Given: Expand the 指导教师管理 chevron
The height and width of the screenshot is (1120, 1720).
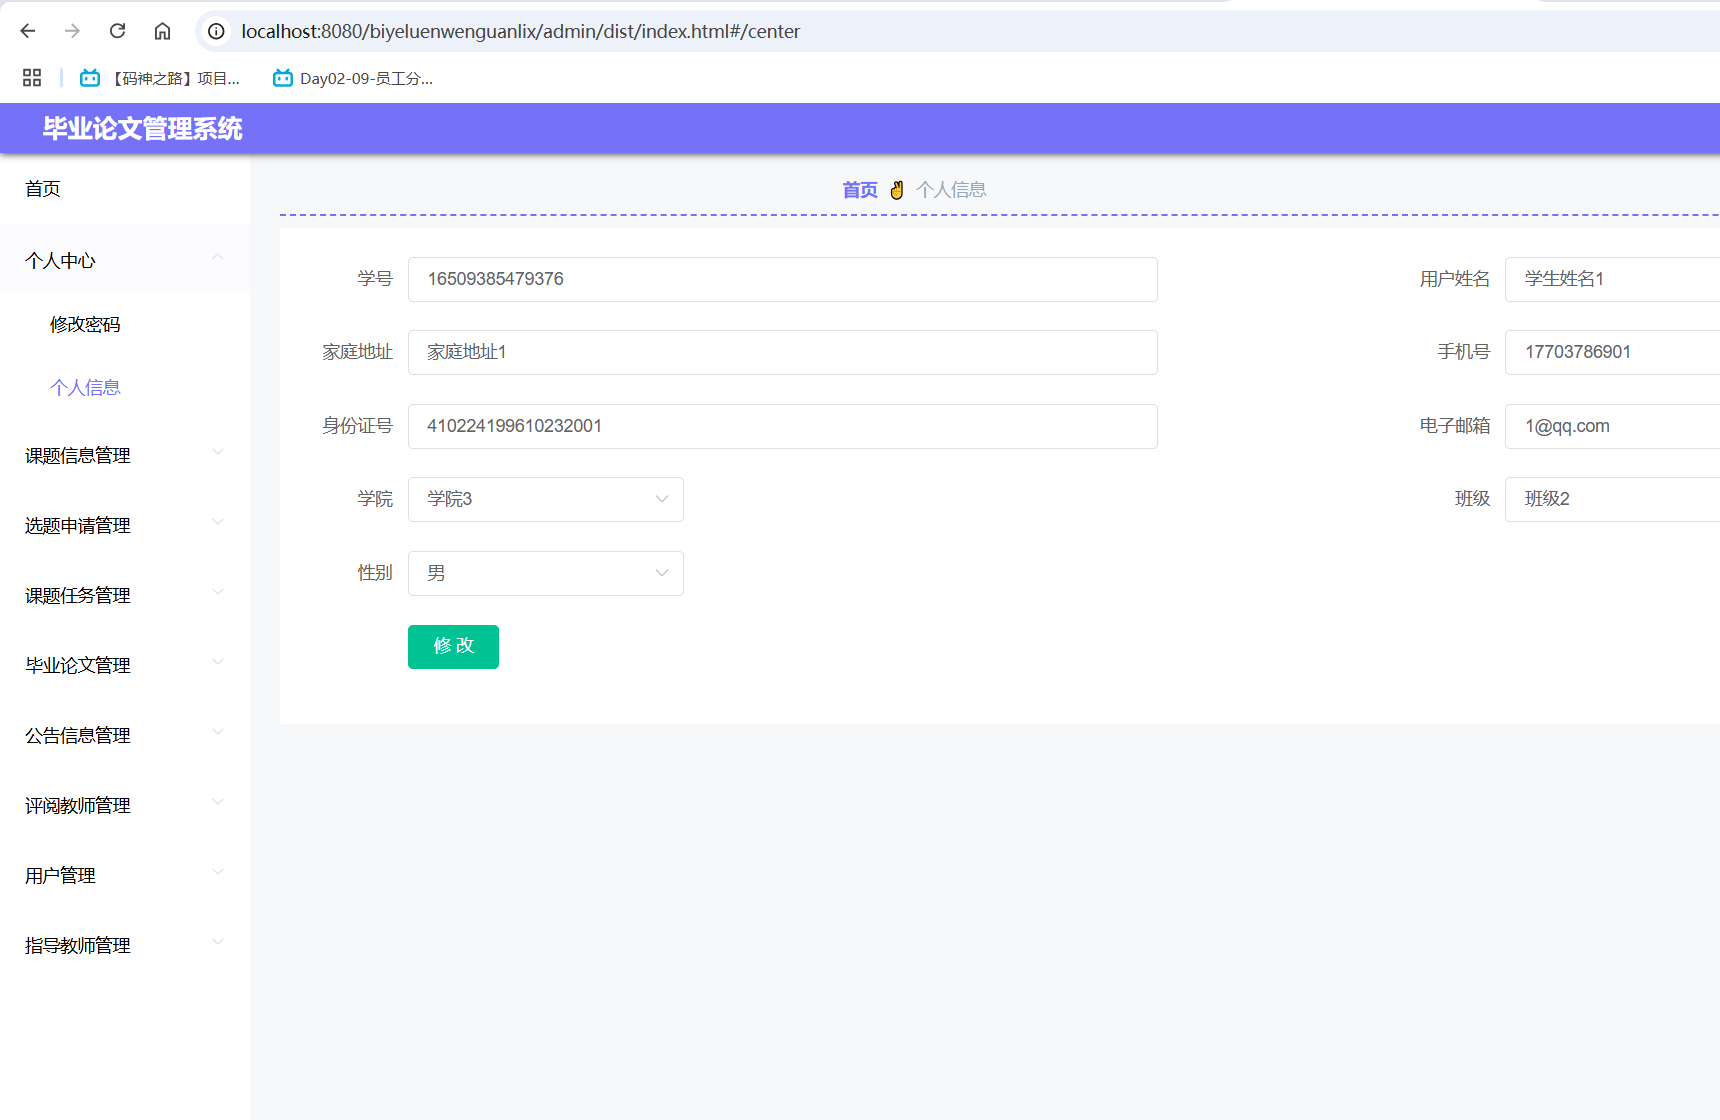Looking at the screenshot, I should tap(217, 943).
